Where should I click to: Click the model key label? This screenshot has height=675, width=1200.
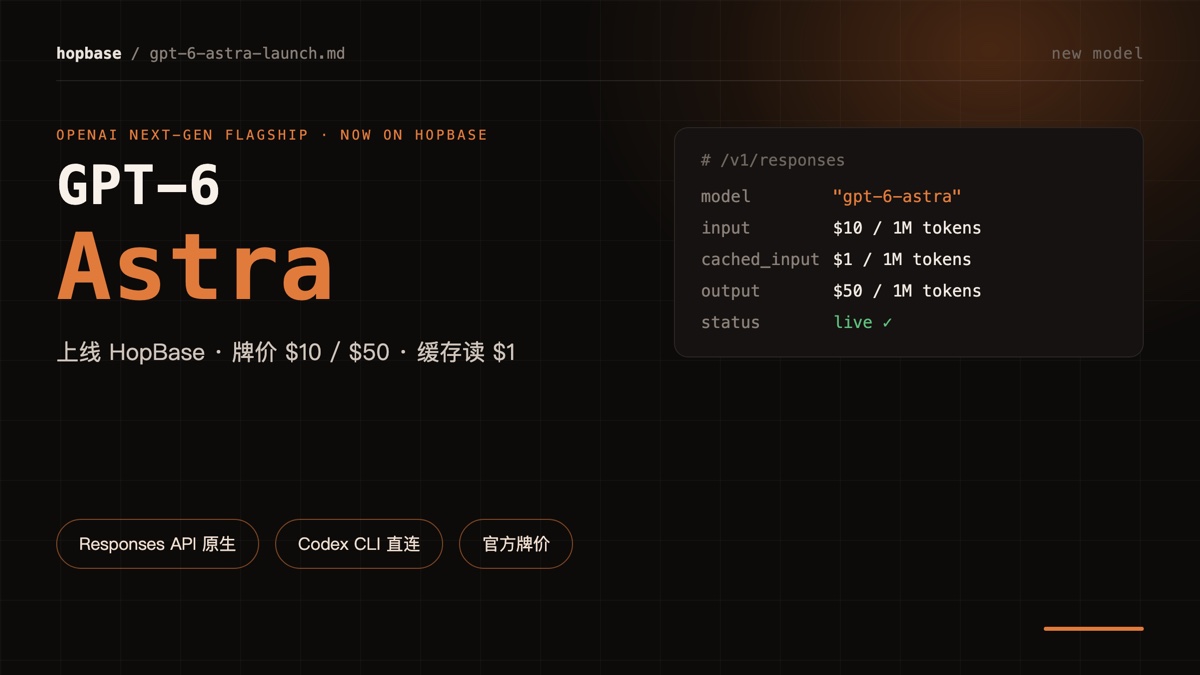click(725, 197)
